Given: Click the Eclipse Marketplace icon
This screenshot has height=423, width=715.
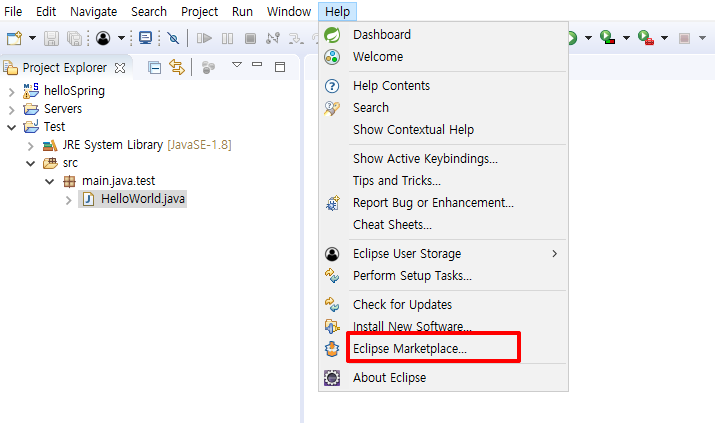Looking at the screenshot, I should [x=332, y=349].
